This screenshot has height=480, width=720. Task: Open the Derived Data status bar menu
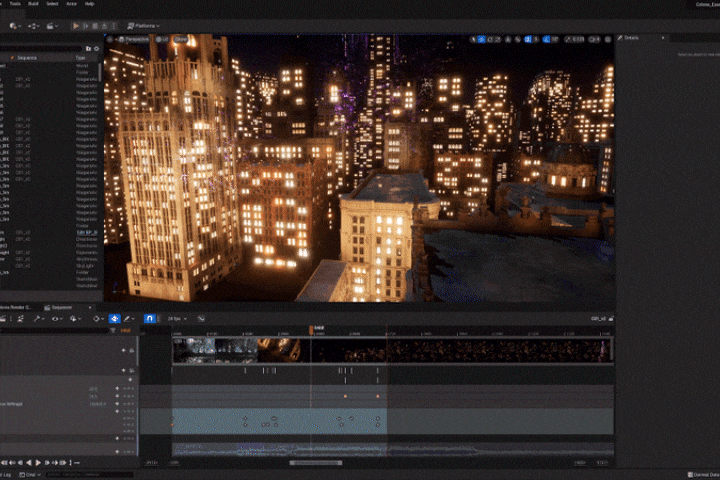coord(703,475)
